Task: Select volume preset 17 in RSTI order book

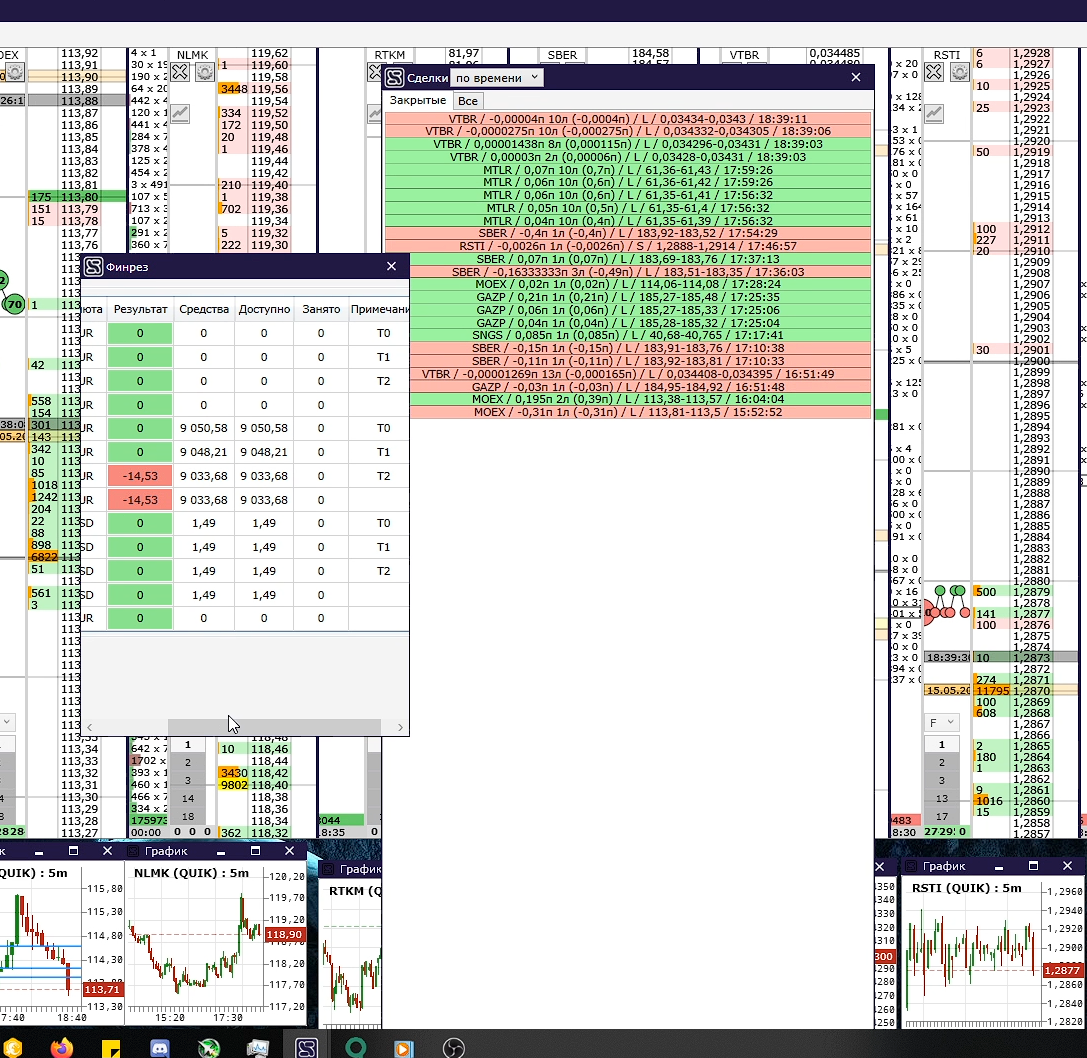Action: 941,817
